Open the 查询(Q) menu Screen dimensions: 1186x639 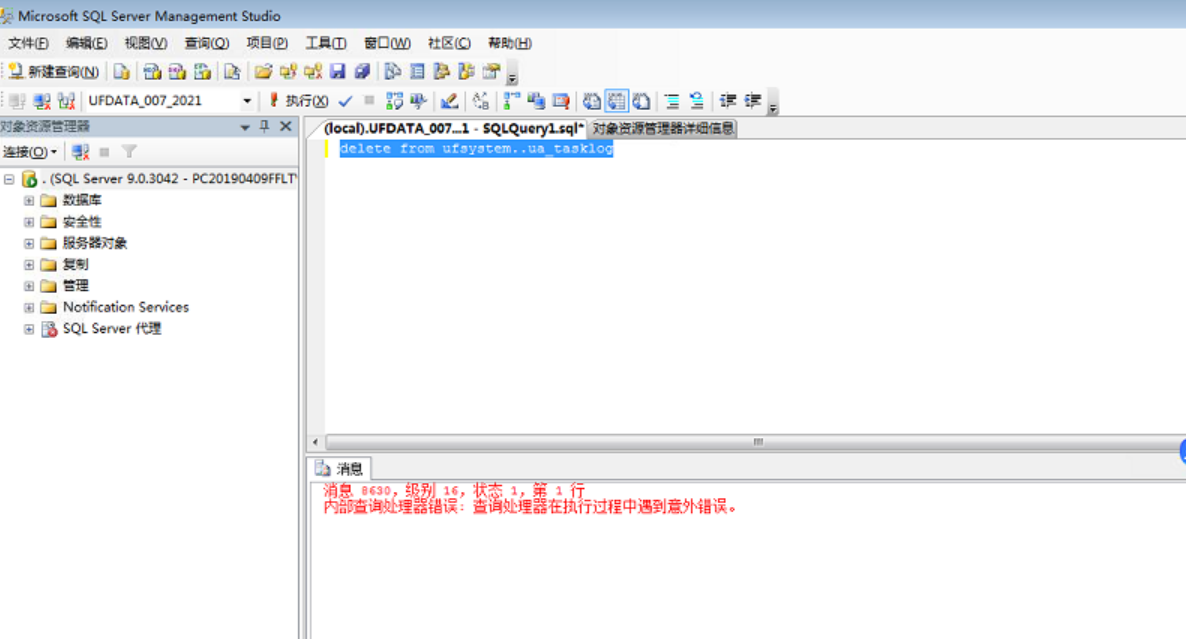point(206,43)
